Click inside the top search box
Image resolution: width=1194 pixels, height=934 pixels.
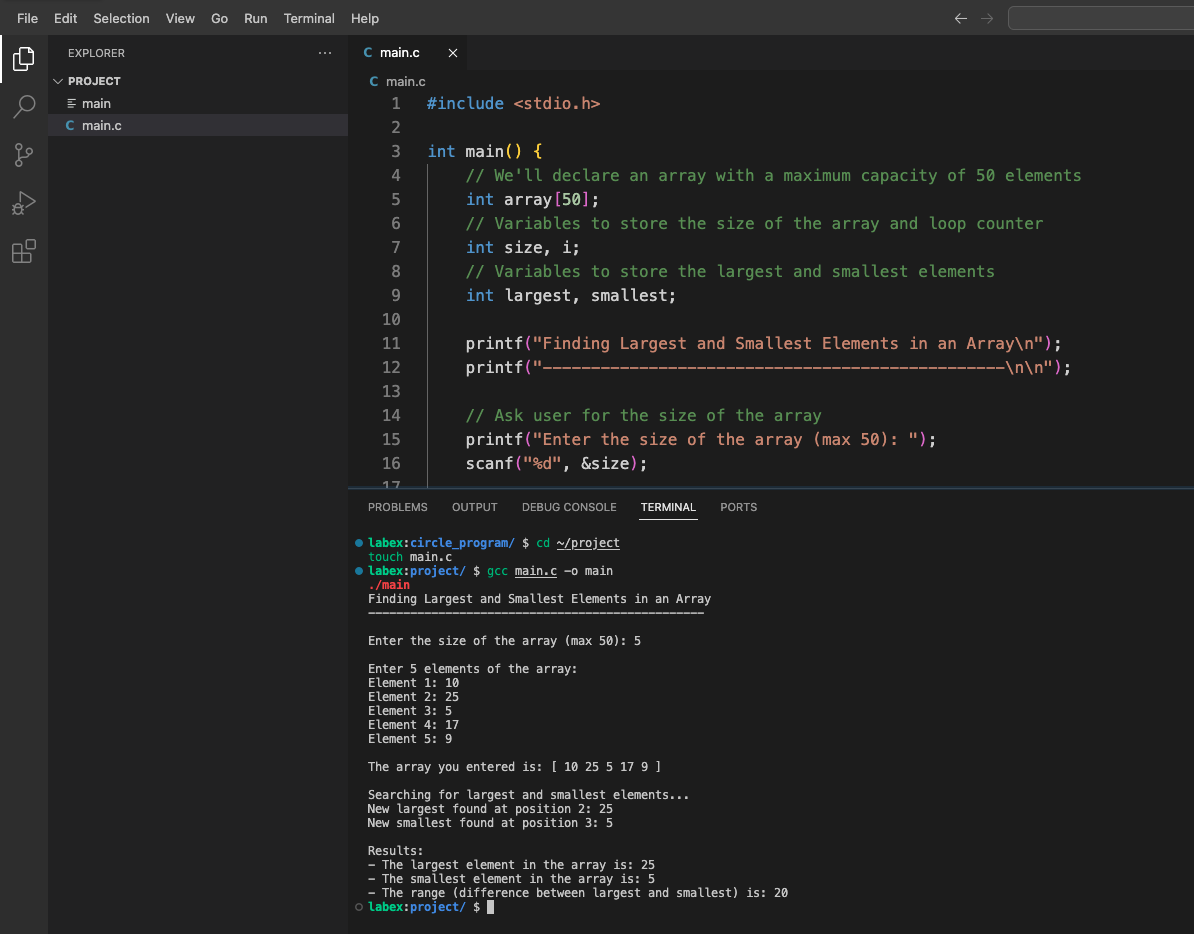click(1100, 17)
